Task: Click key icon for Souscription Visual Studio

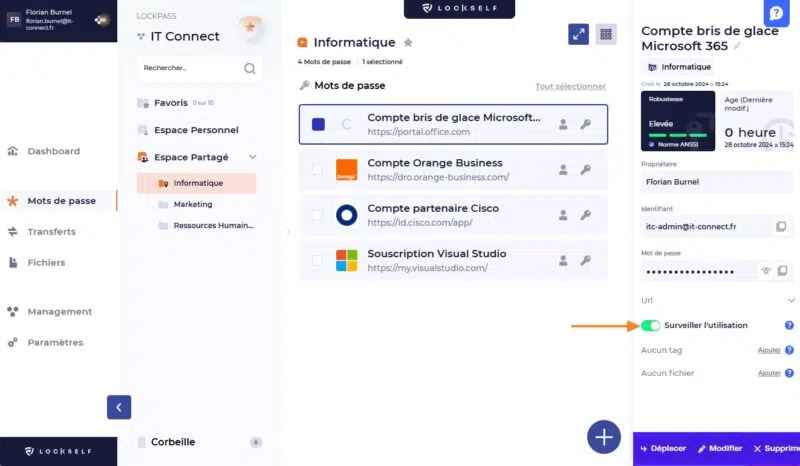Action: (586, 260)
